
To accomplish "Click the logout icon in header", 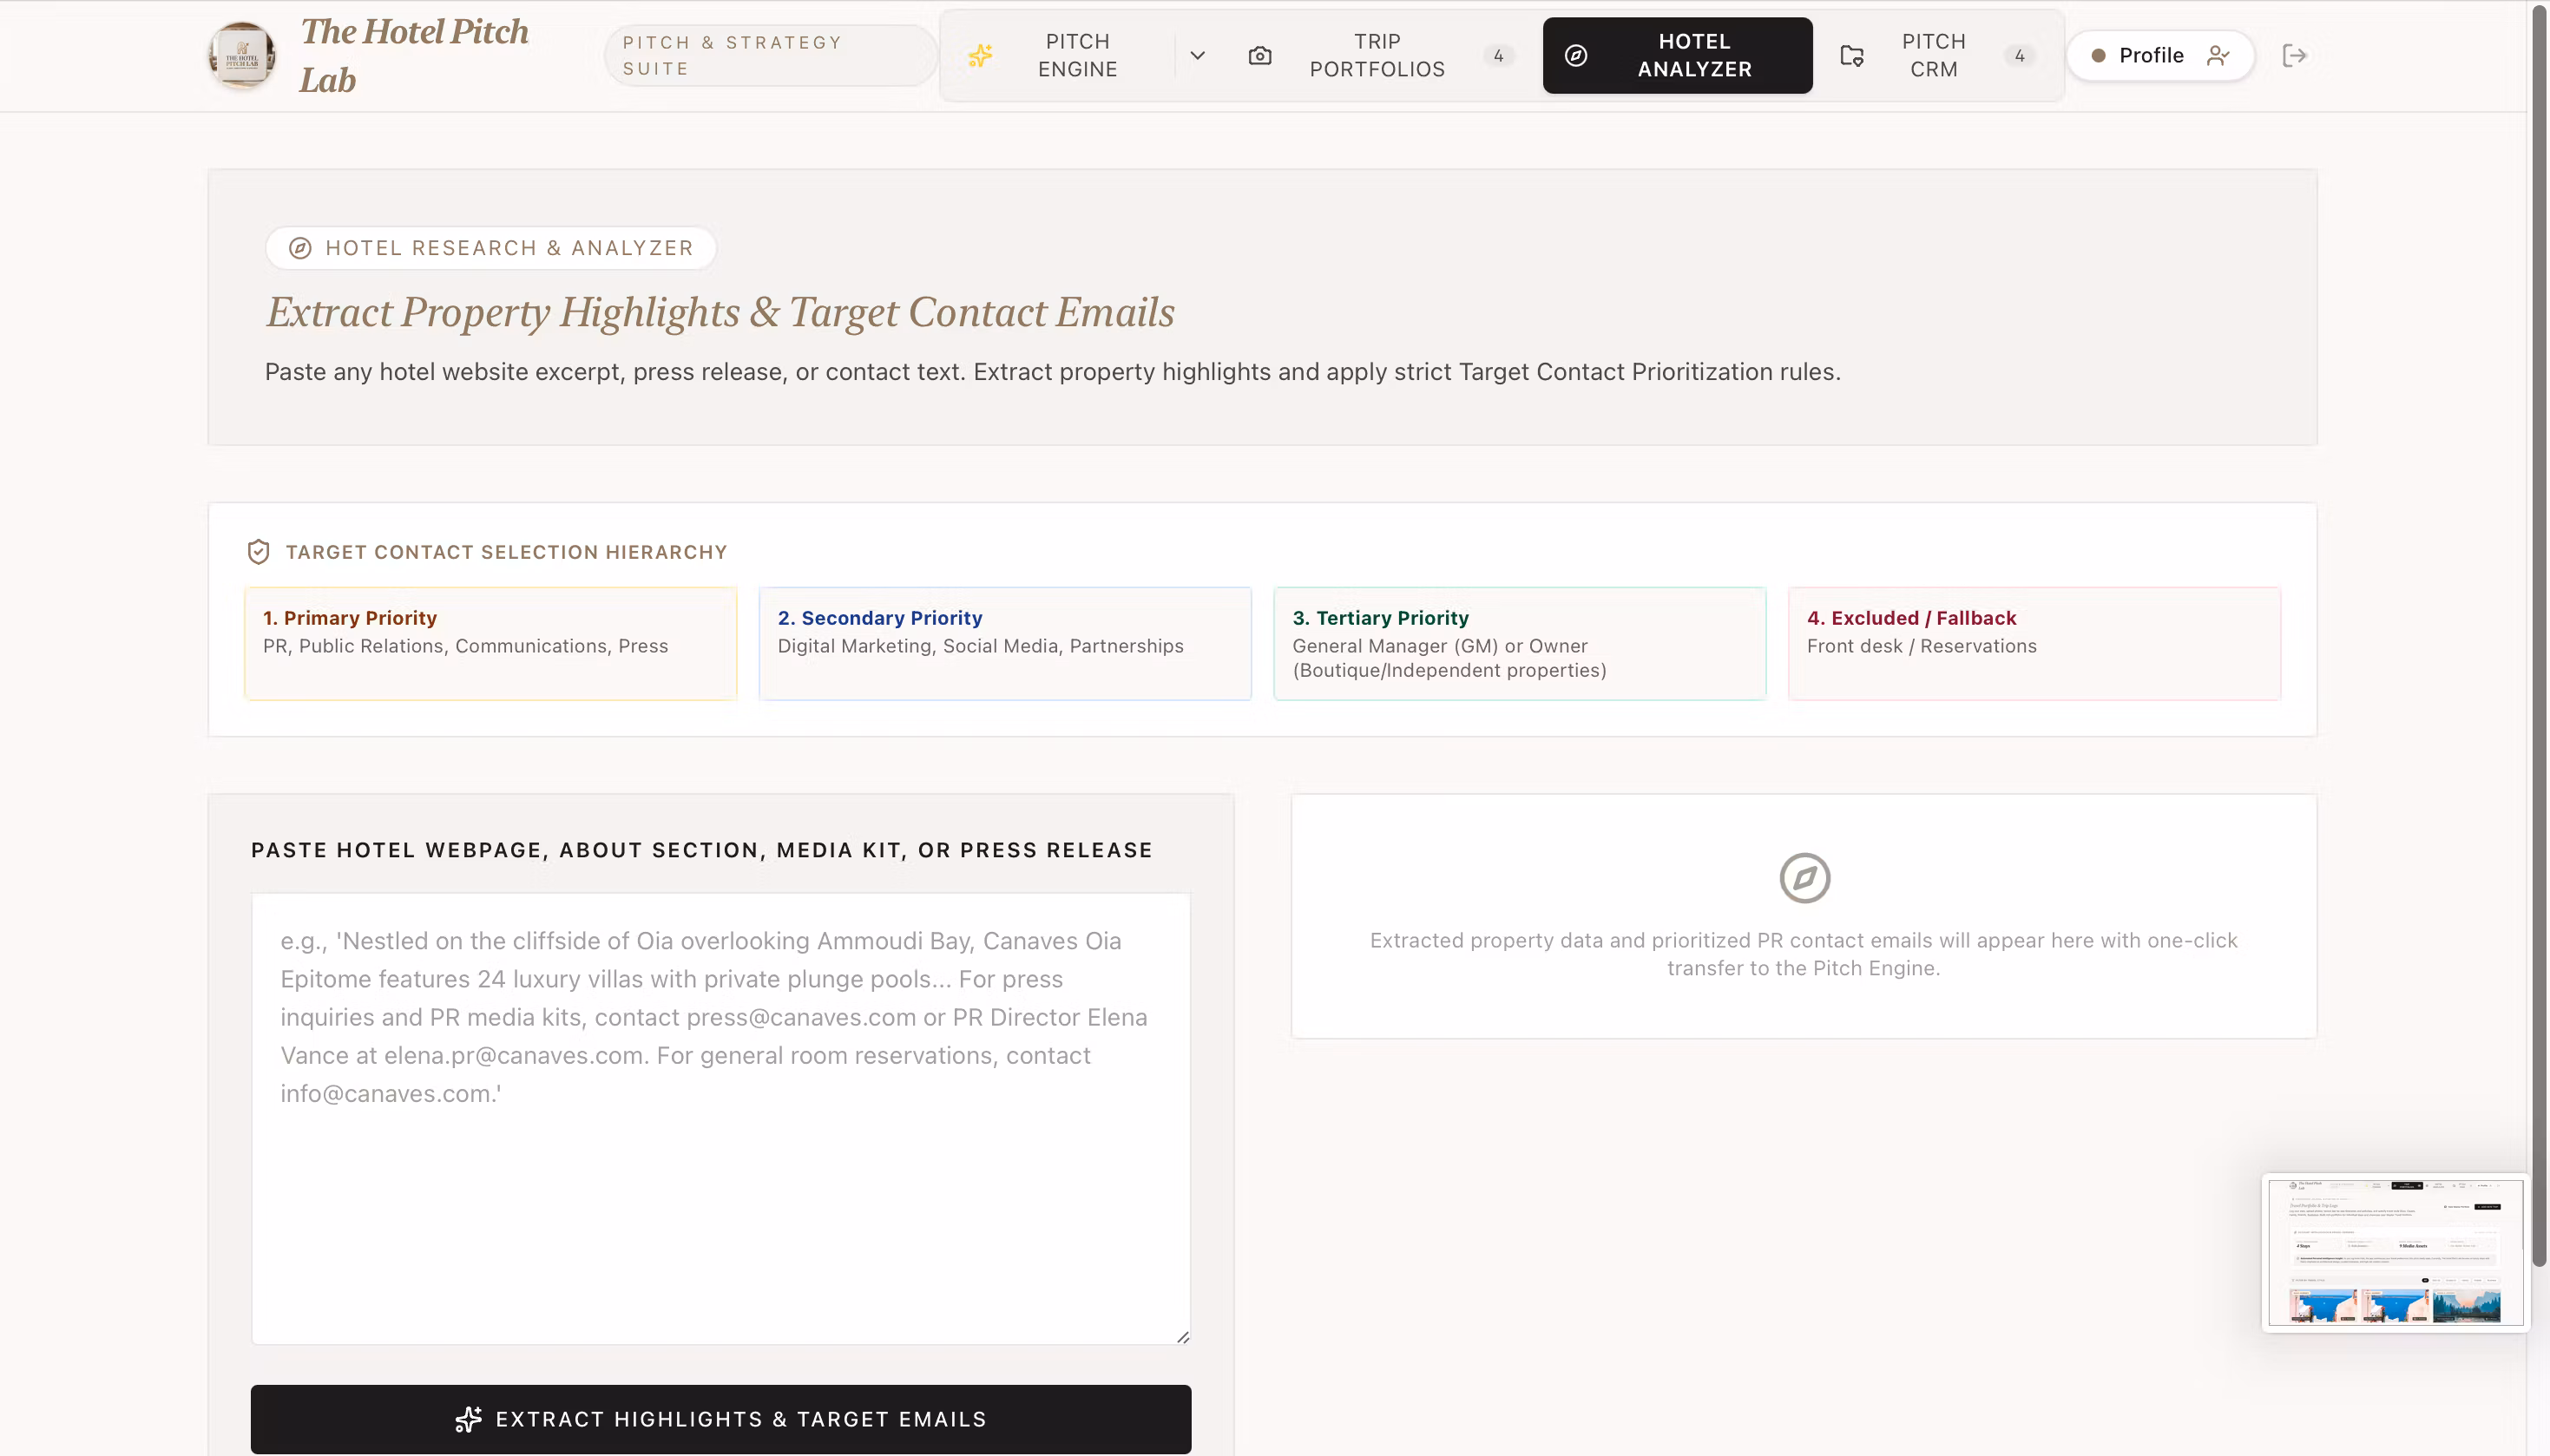I will point(2294,55).
